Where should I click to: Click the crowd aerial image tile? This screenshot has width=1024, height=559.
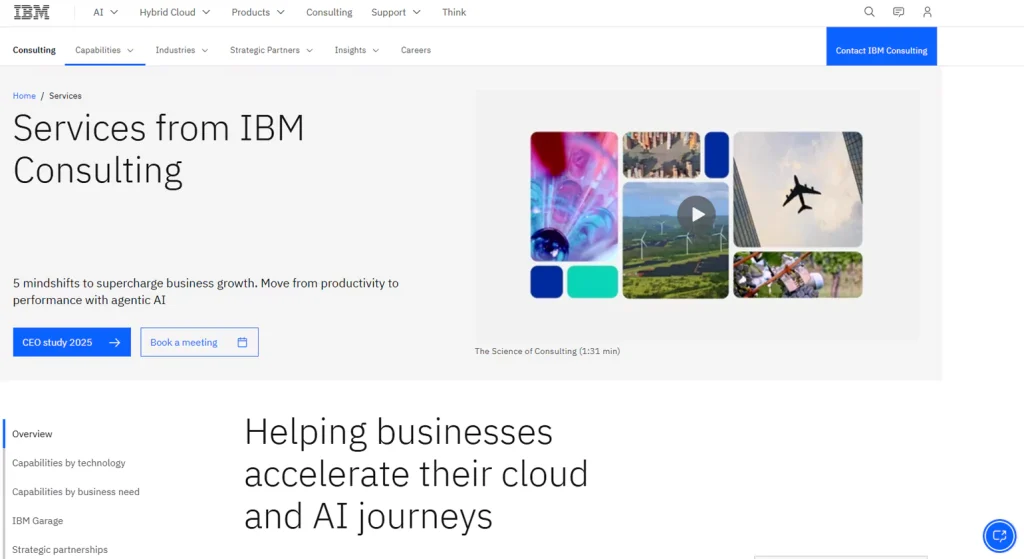(x=661, y=155)
